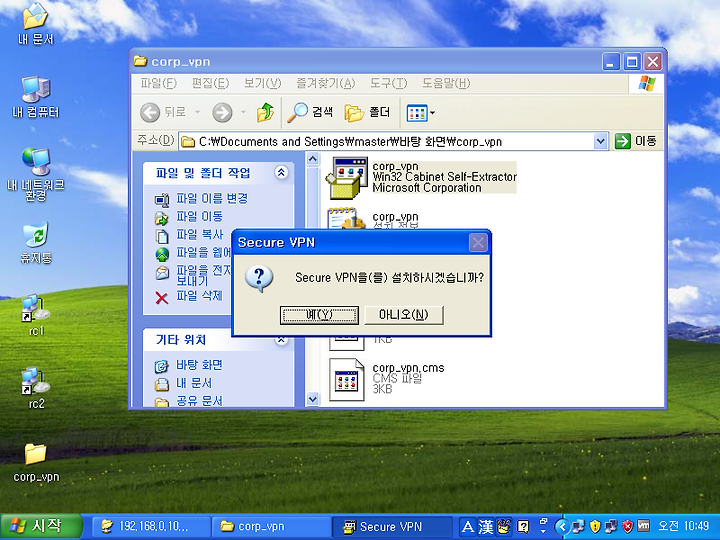This screenshot has height=540, width=720.
Task: Select corp_vpn folder on desktop
Action: (36, 462)
